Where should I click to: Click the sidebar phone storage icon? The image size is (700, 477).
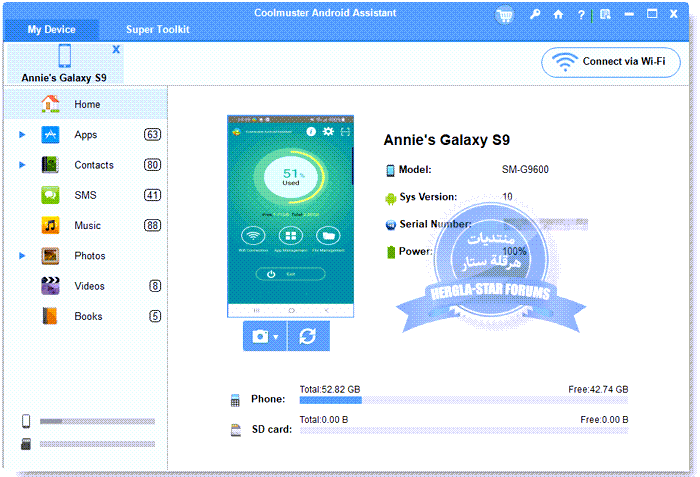pyautogui.click(x=26, y=421)
